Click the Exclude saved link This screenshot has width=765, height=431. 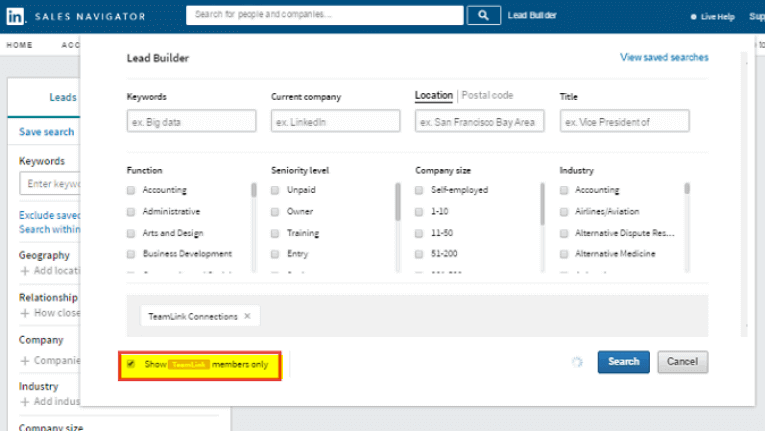[x=49, y=215]
